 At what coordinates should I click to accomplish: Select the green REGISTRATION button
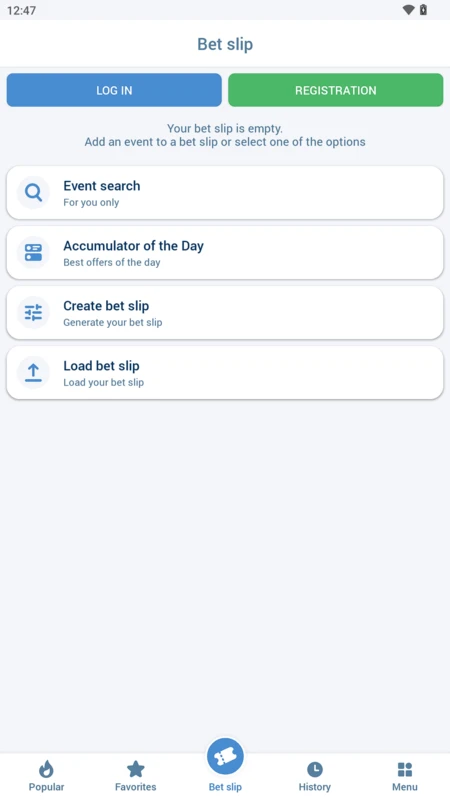(336, 90)
